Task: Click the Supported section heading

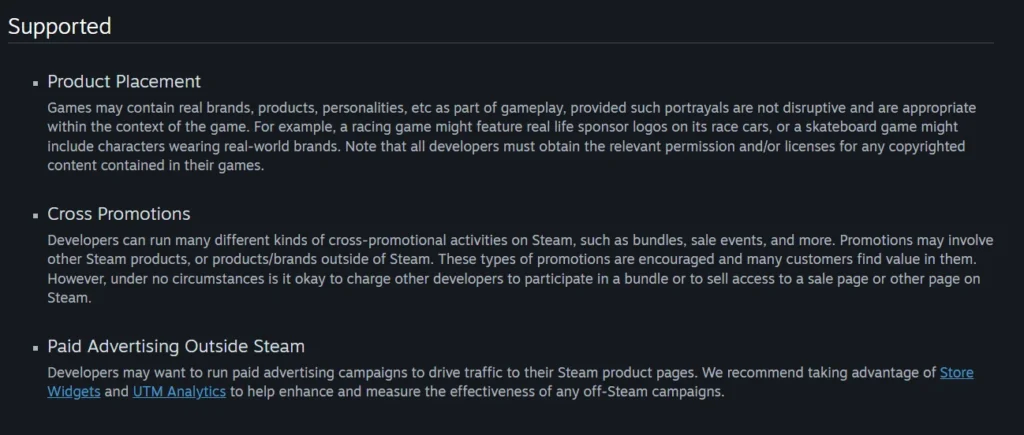Action: tap(60, 26)
